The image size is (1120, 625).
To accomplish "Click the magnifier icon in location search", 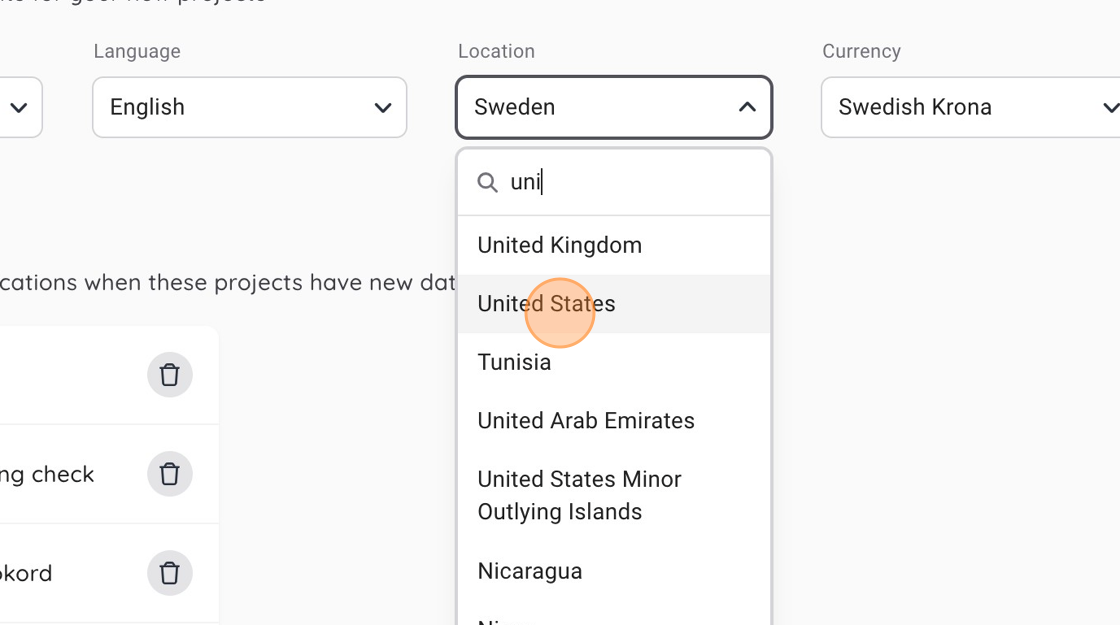I will tap(487, 183).
